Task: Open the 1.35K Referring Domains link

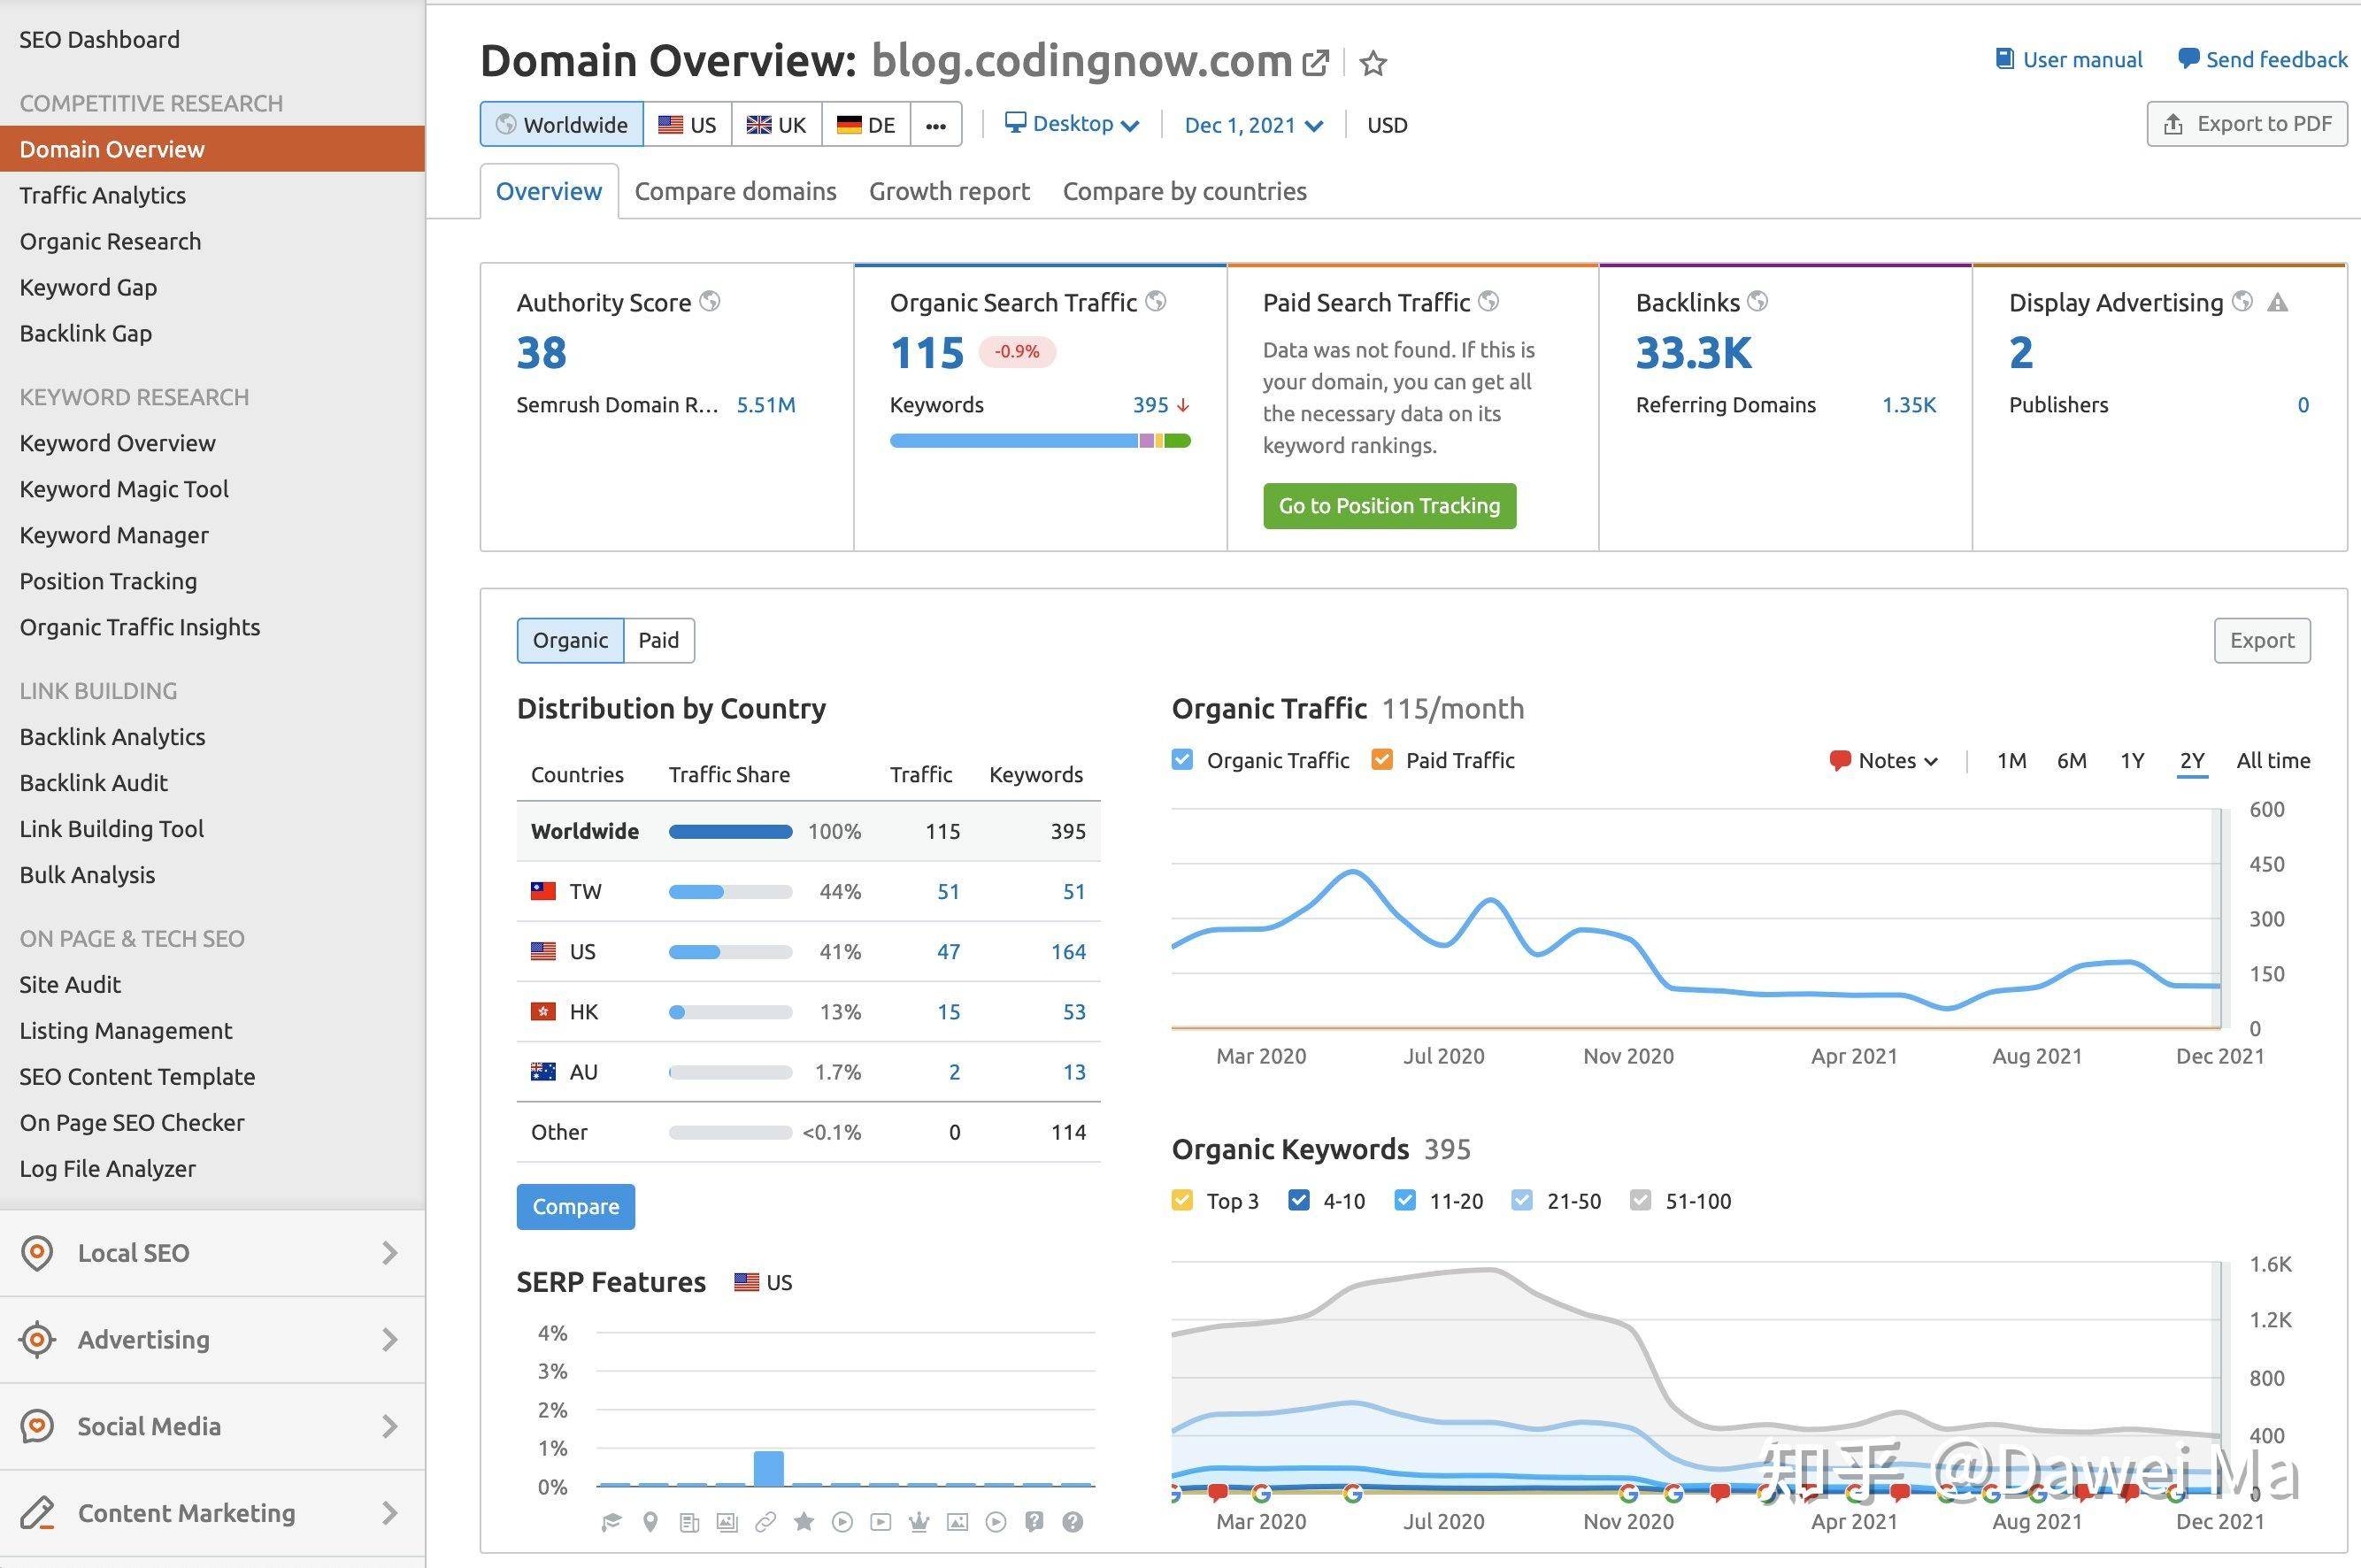Action: 1909,405
